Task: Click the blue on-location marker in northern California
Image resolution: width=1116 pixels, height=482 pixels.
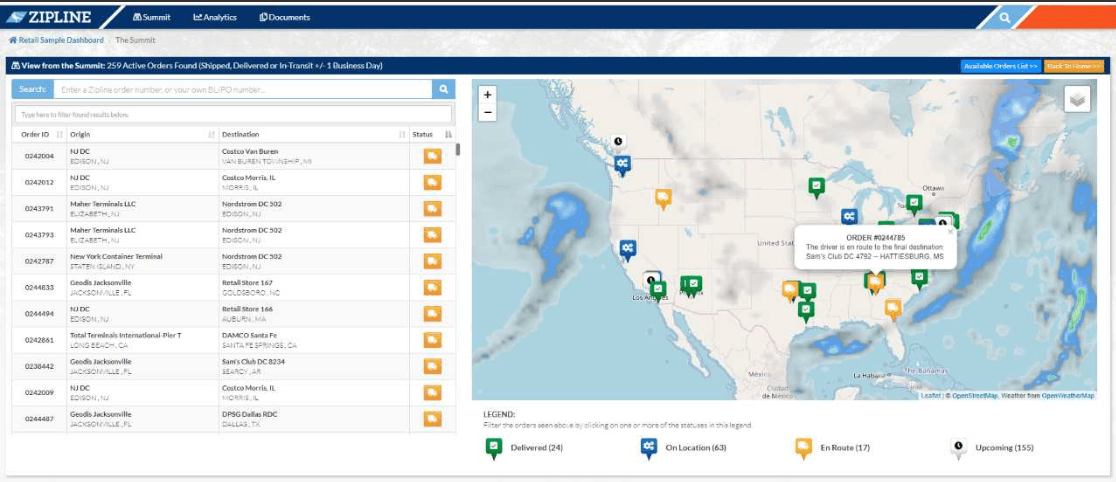Action: pos(627,249)
